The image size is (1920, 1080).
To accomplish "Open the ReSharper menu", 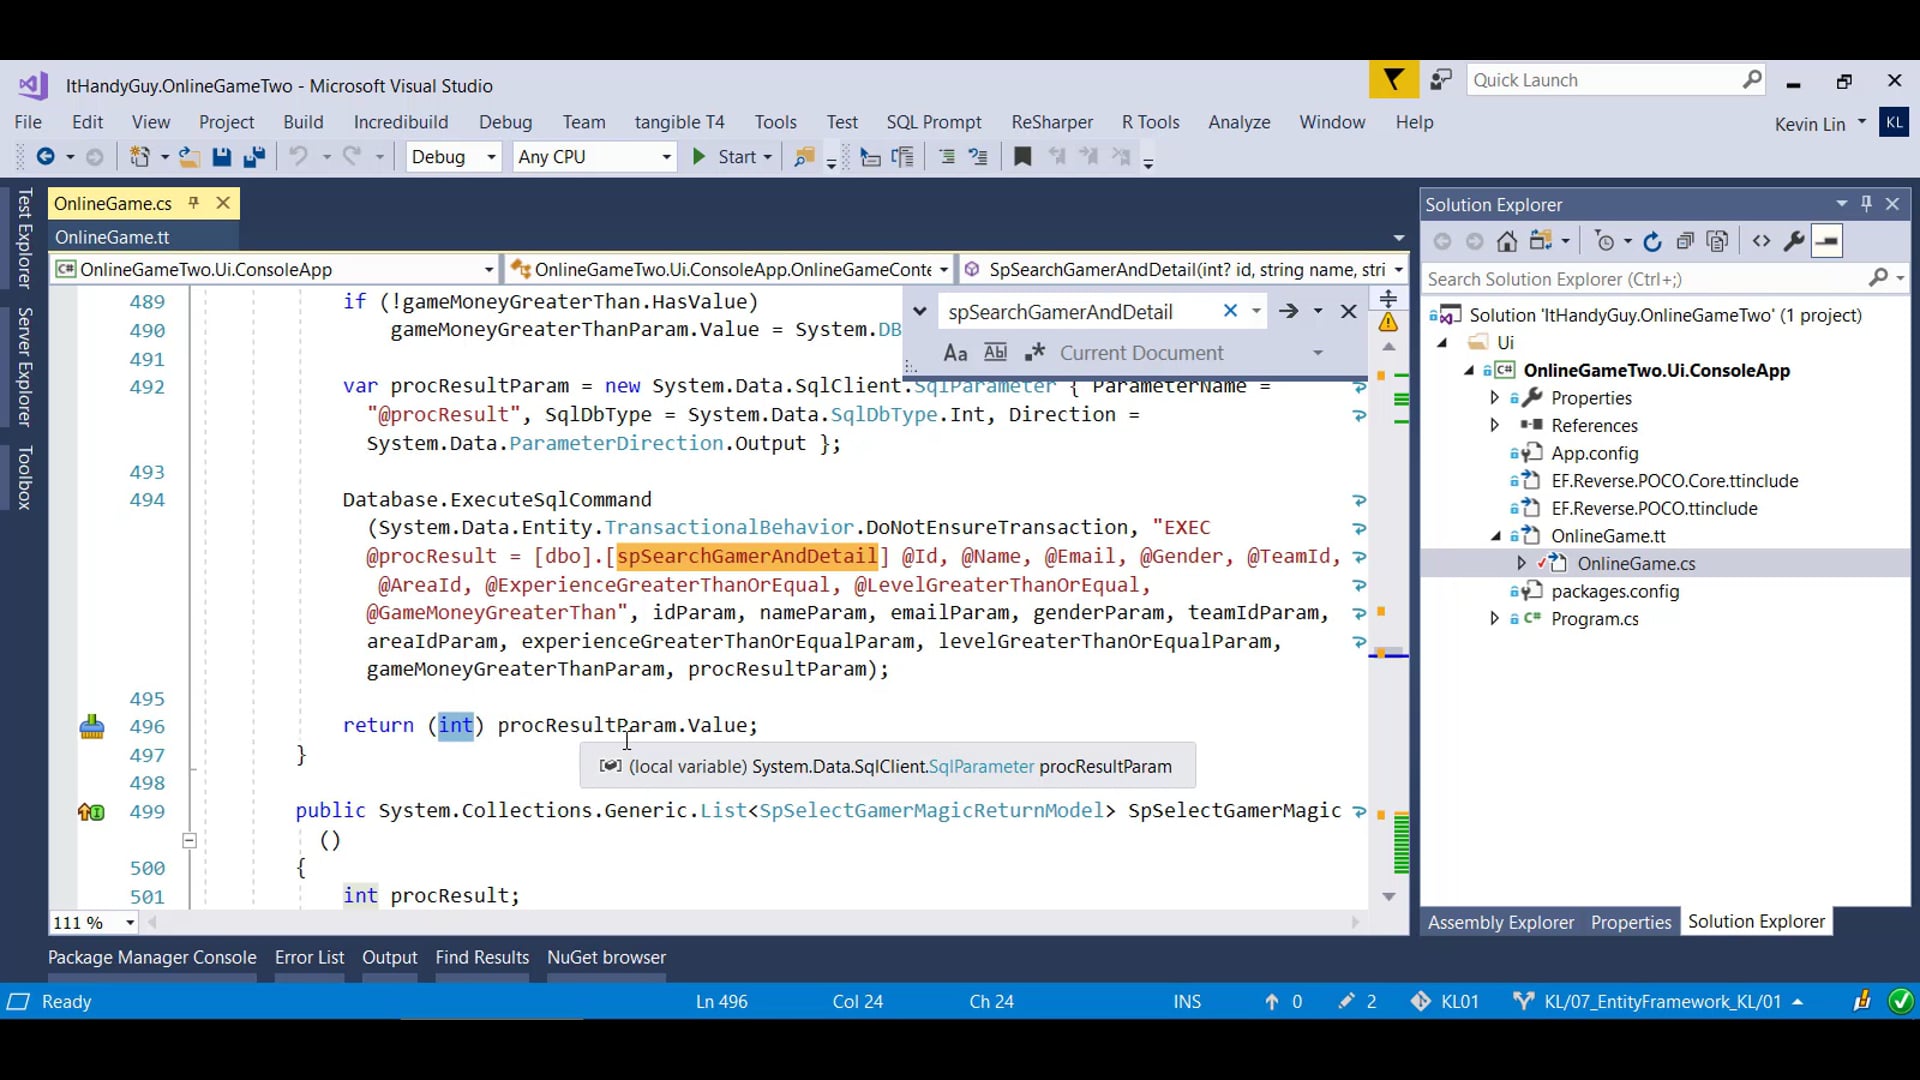I will coord(1051,122).
